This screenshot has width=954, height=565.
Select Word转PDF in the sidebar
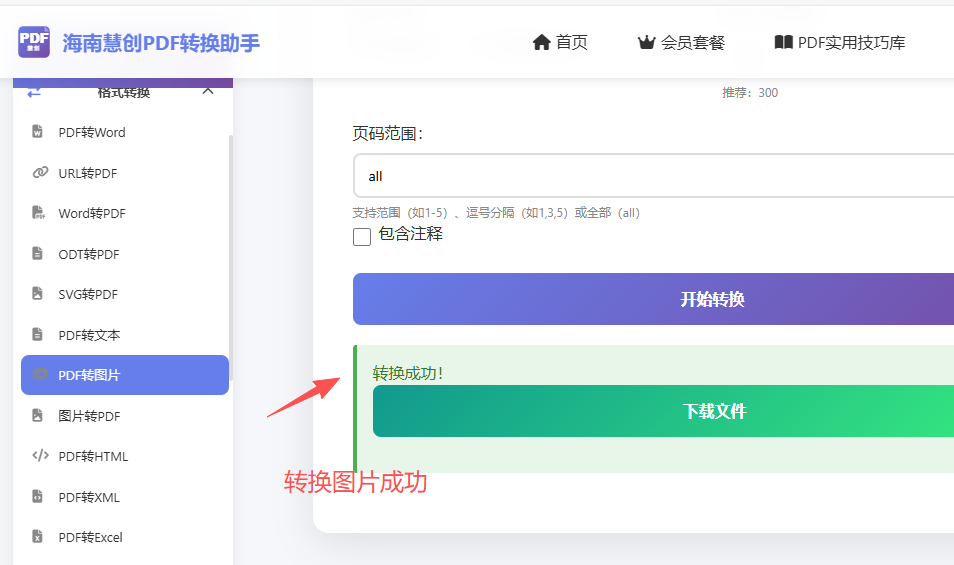click(125, 213)
